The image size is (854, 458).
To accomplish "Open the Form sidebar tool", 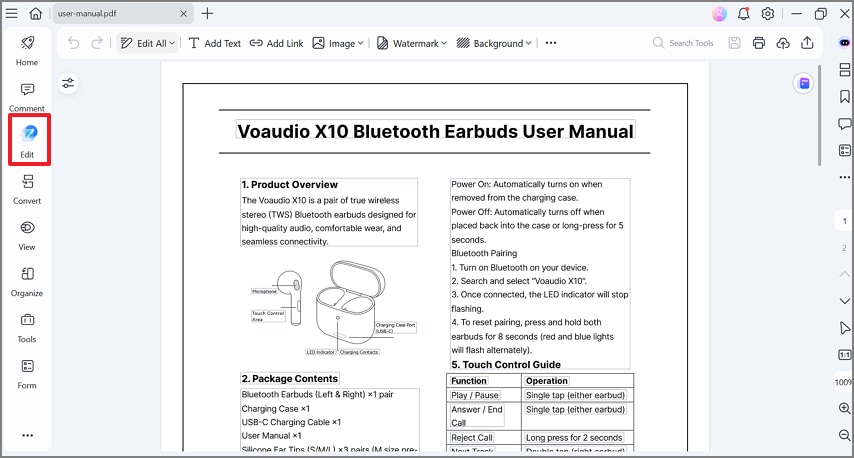I will click(x=27, y=375).
